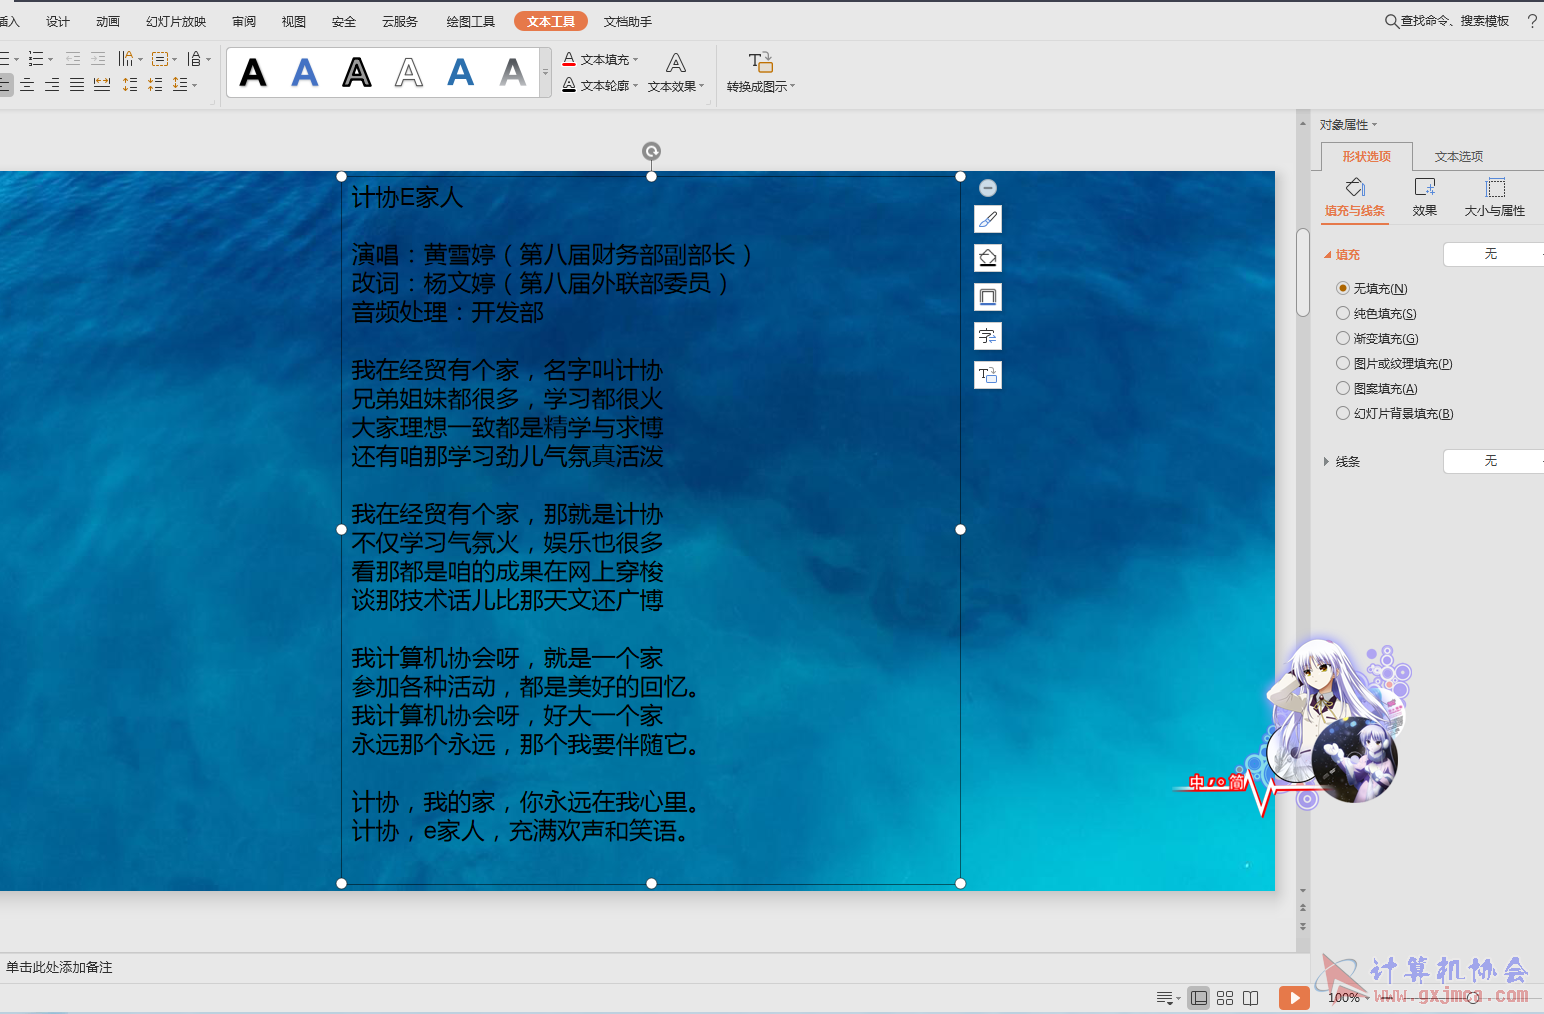Switch to the 形状选项 (shape options) tab

(1367, 156)
